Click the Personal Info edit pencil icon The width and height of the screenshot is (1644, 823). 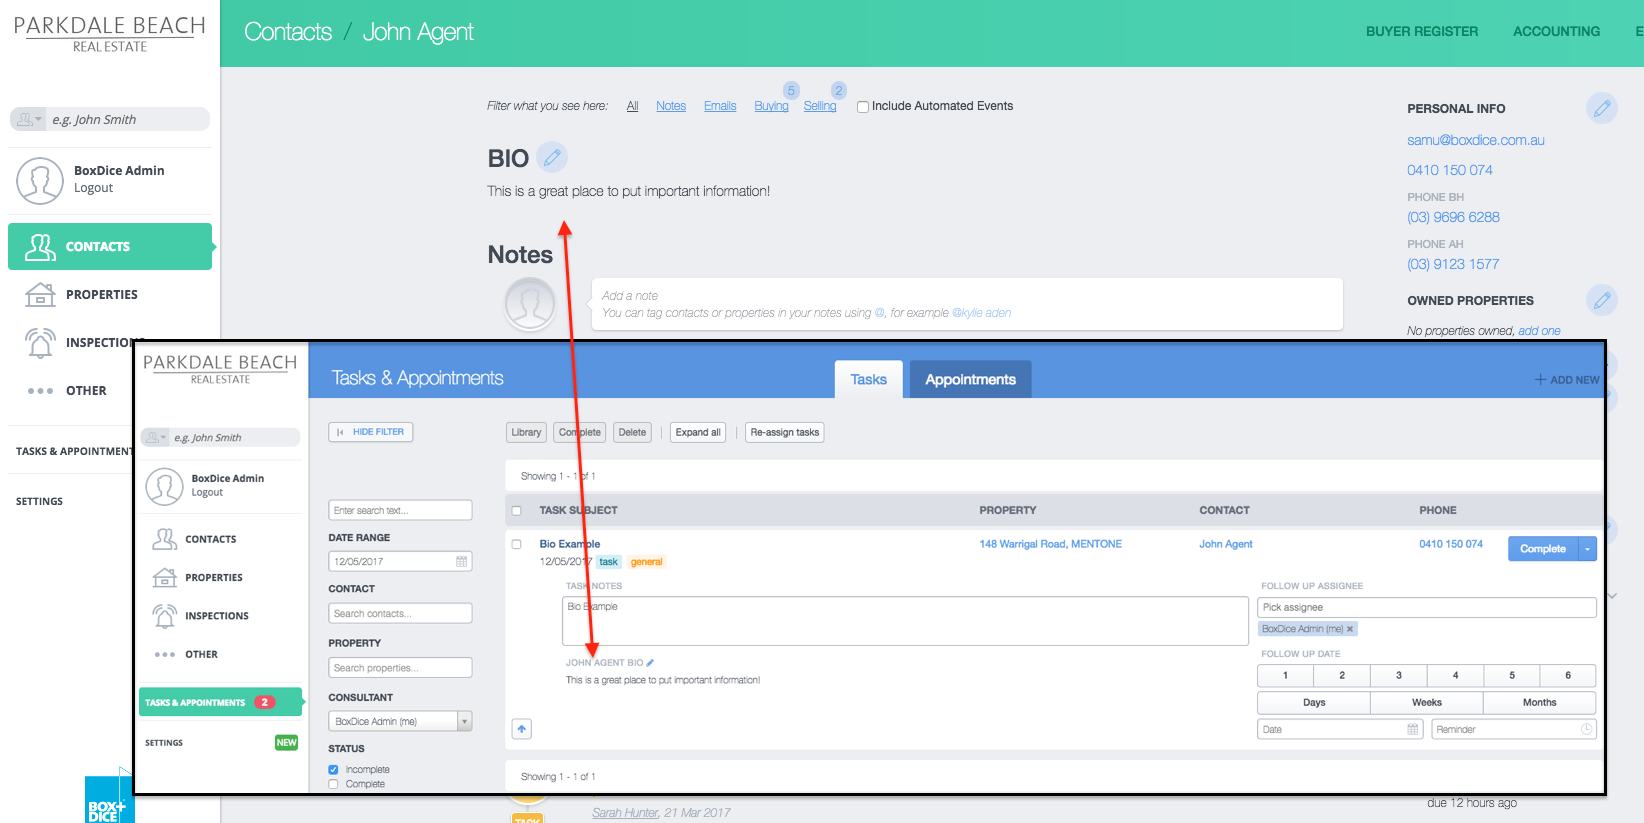(1601, 108)
